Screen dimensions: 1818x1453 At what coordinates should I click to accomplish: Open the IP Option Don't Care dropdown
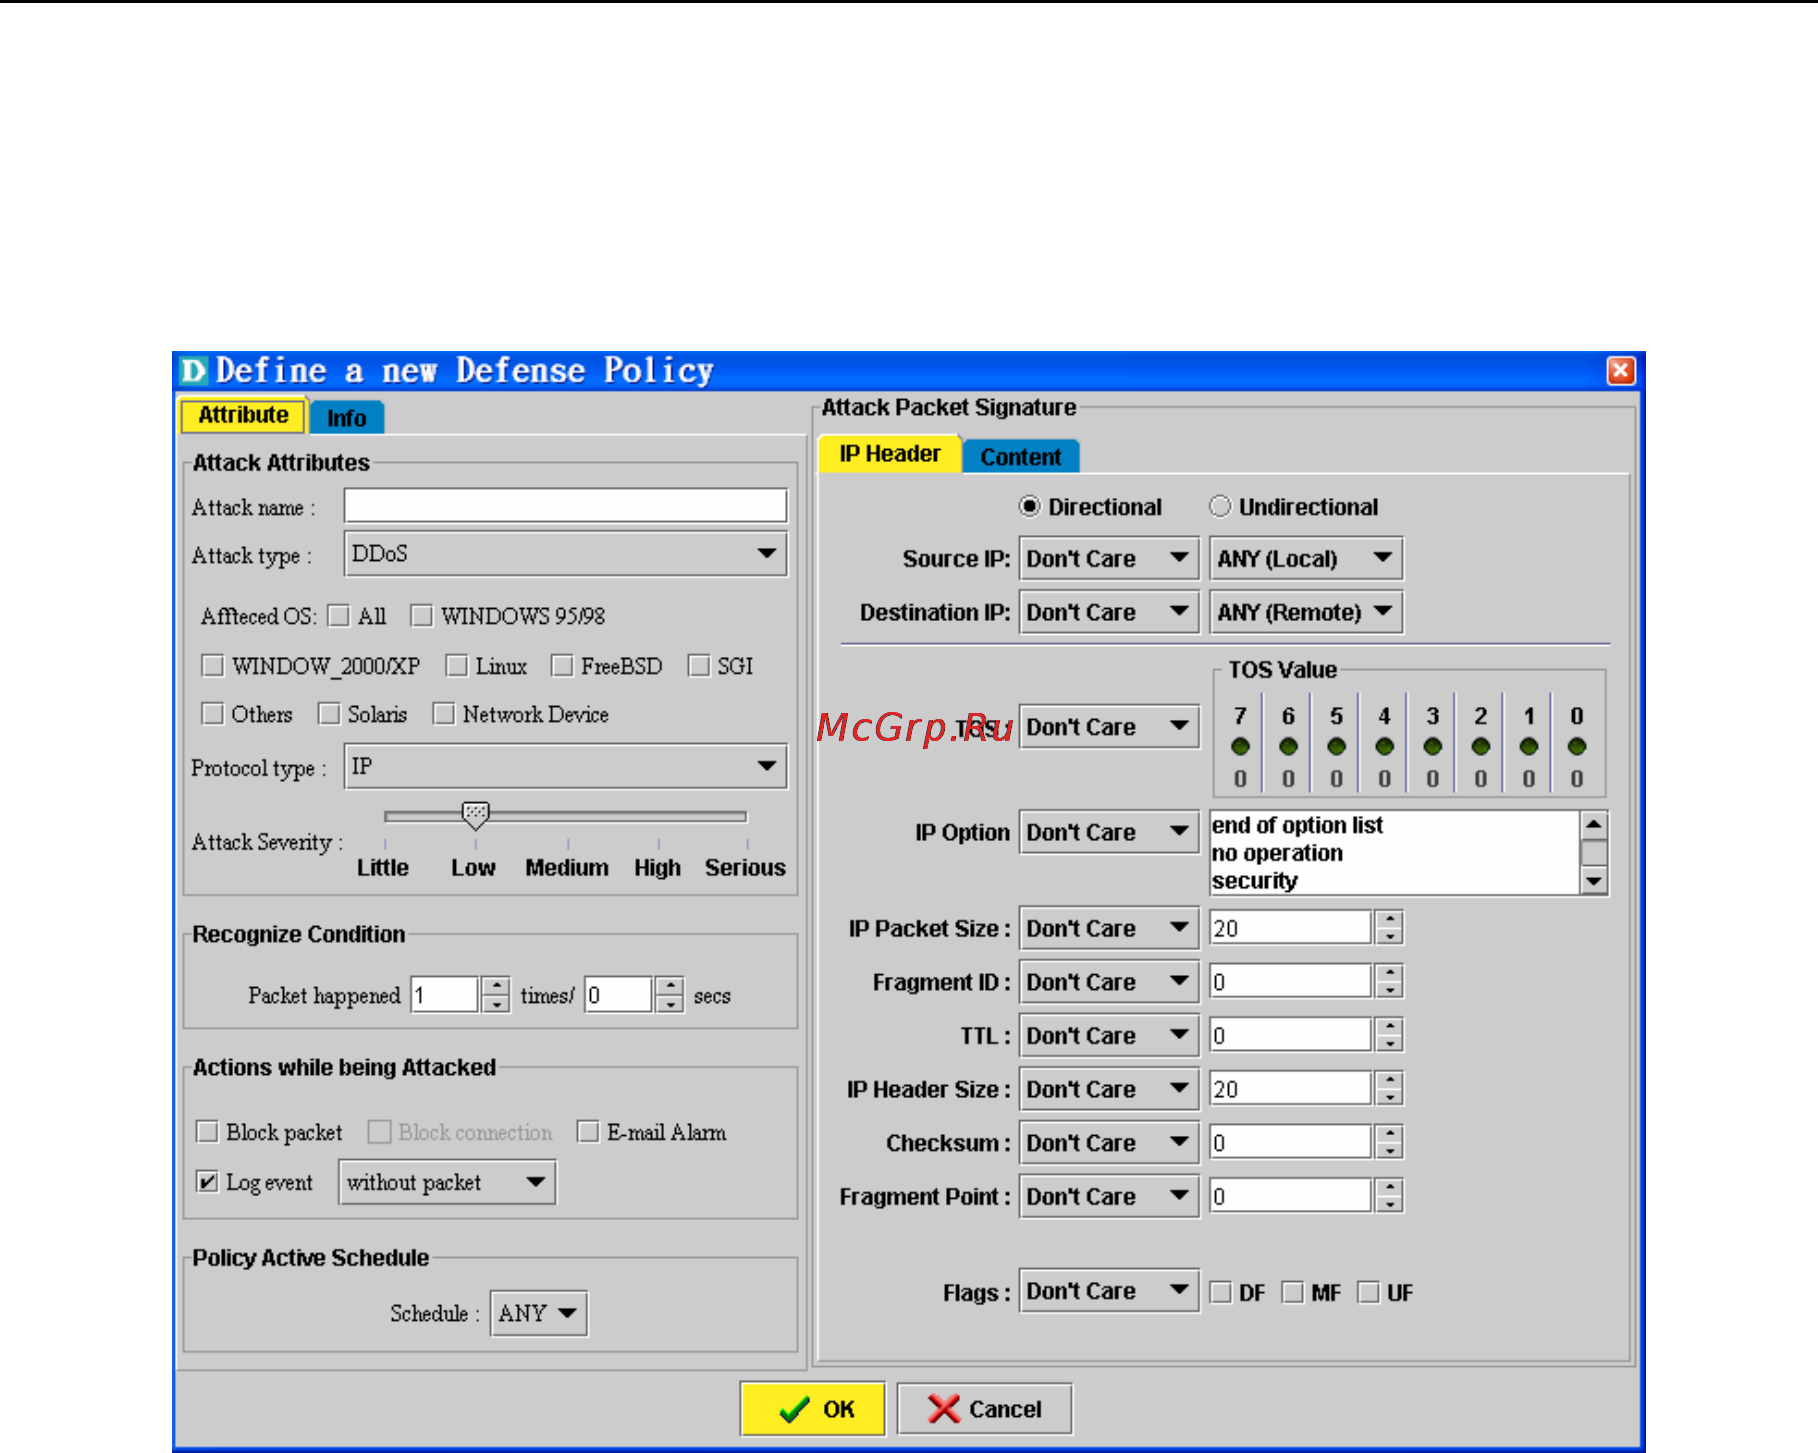pyautogui.click(x=1109, y=832)
